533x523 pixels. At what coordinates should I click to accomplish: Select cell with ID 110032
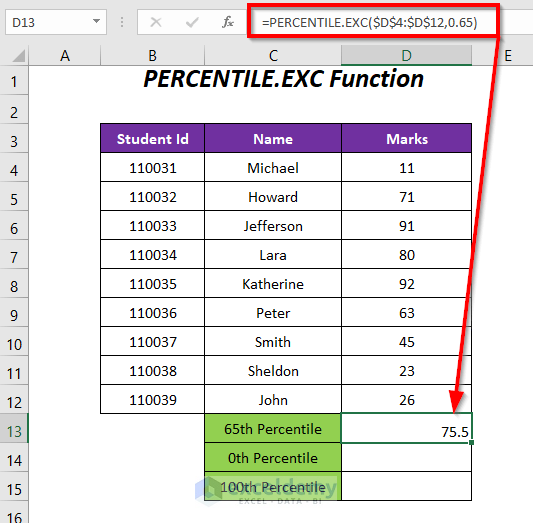click(x=153, y=196)
